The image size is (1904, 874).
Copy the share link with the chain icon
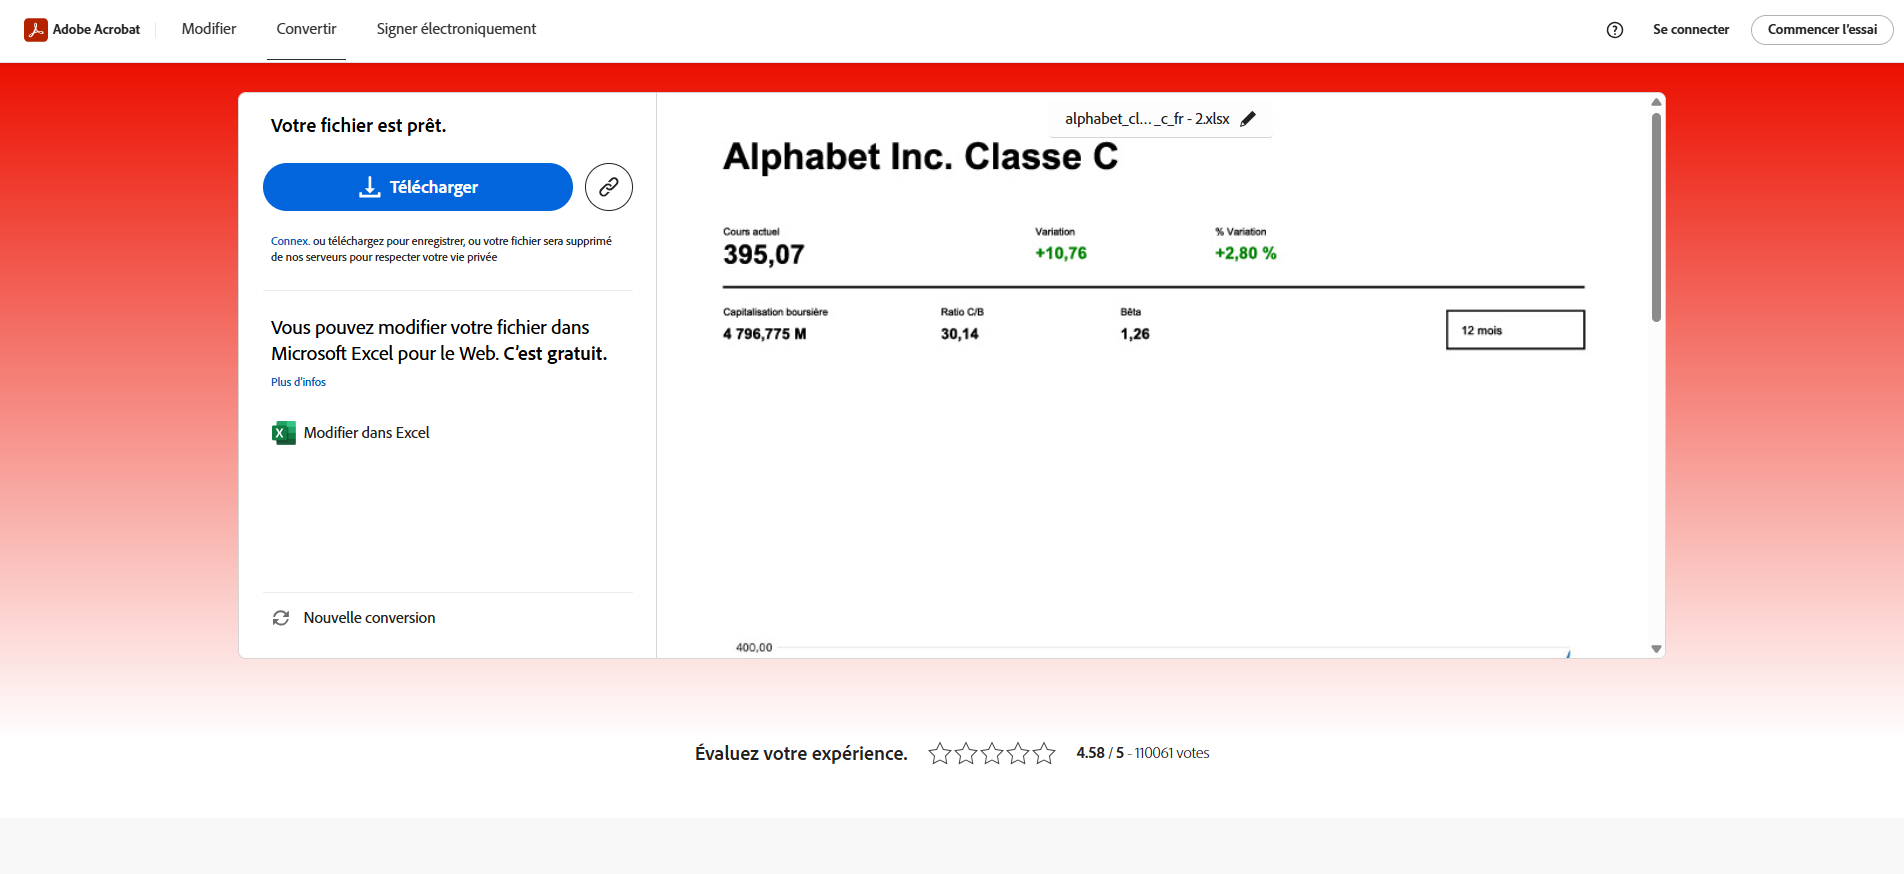[x=609, y=187]
